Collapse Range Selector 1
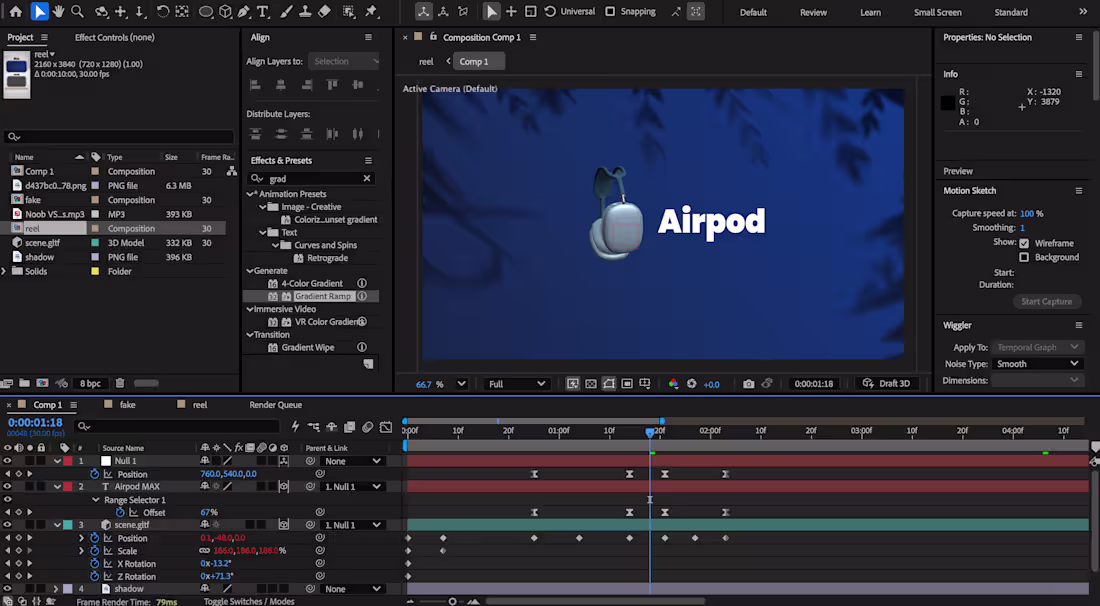Image resolution: width=1100 pixels, height=606 pixels. 96,499
